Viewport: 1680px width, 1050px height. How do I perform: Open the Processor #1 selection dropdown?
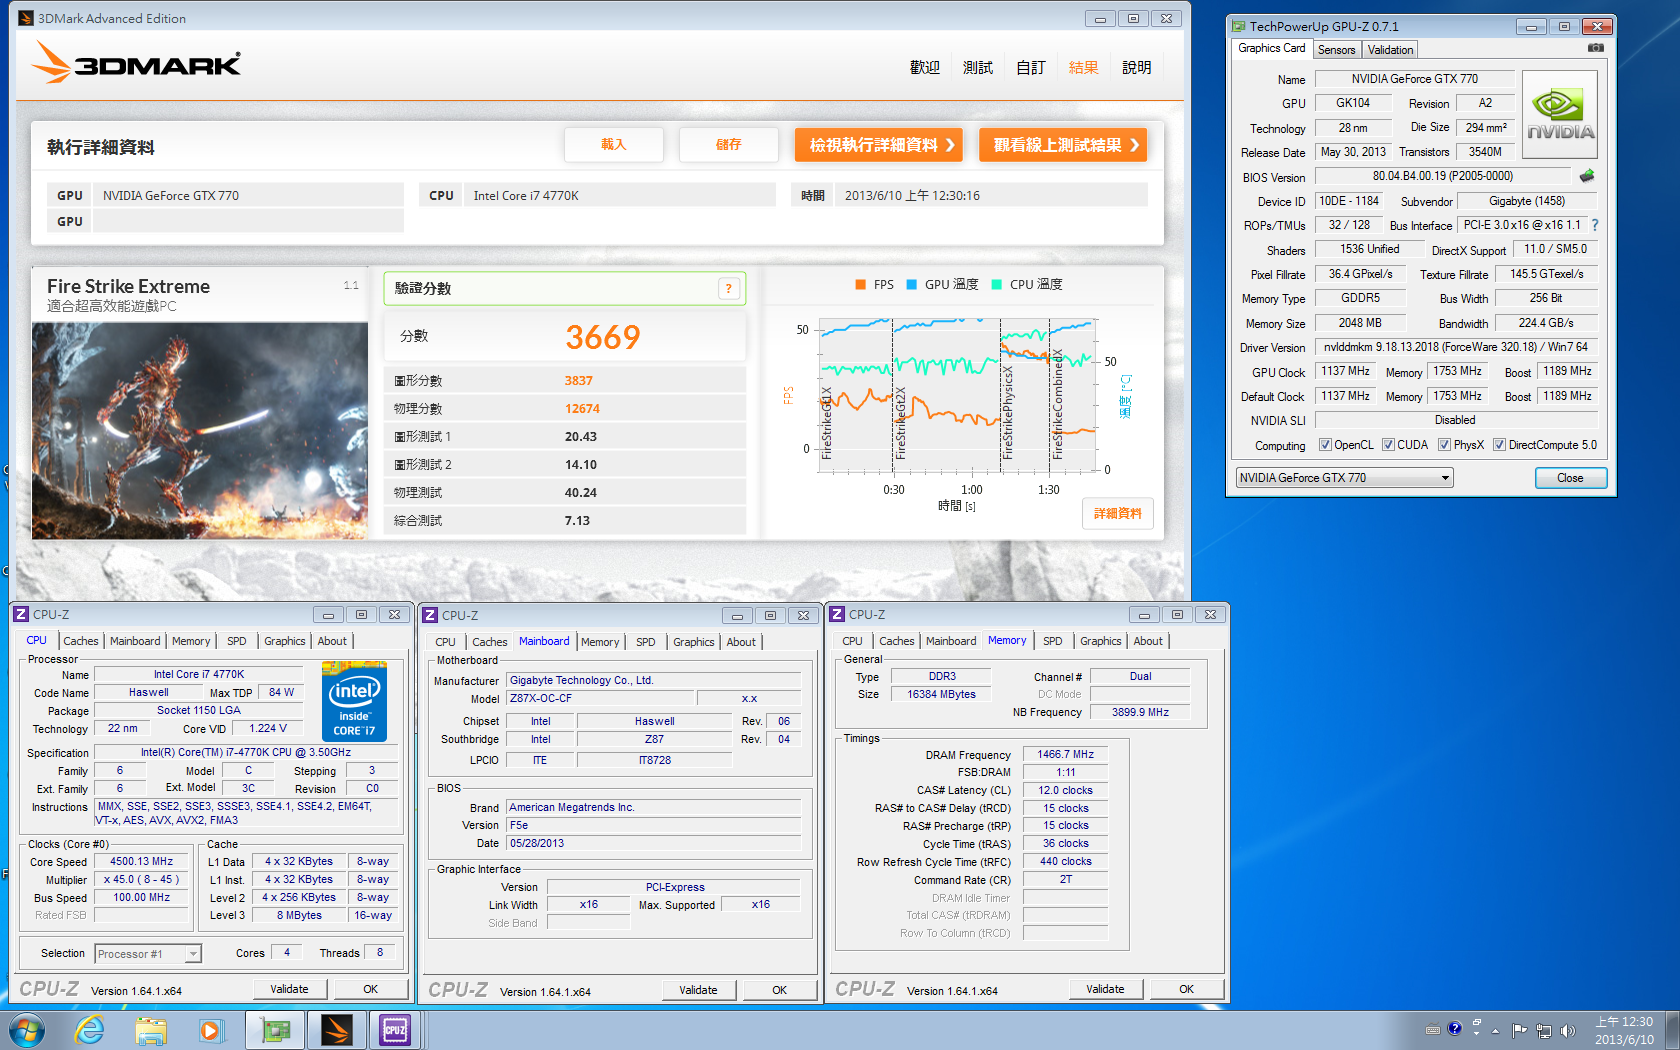pos(148,954)
